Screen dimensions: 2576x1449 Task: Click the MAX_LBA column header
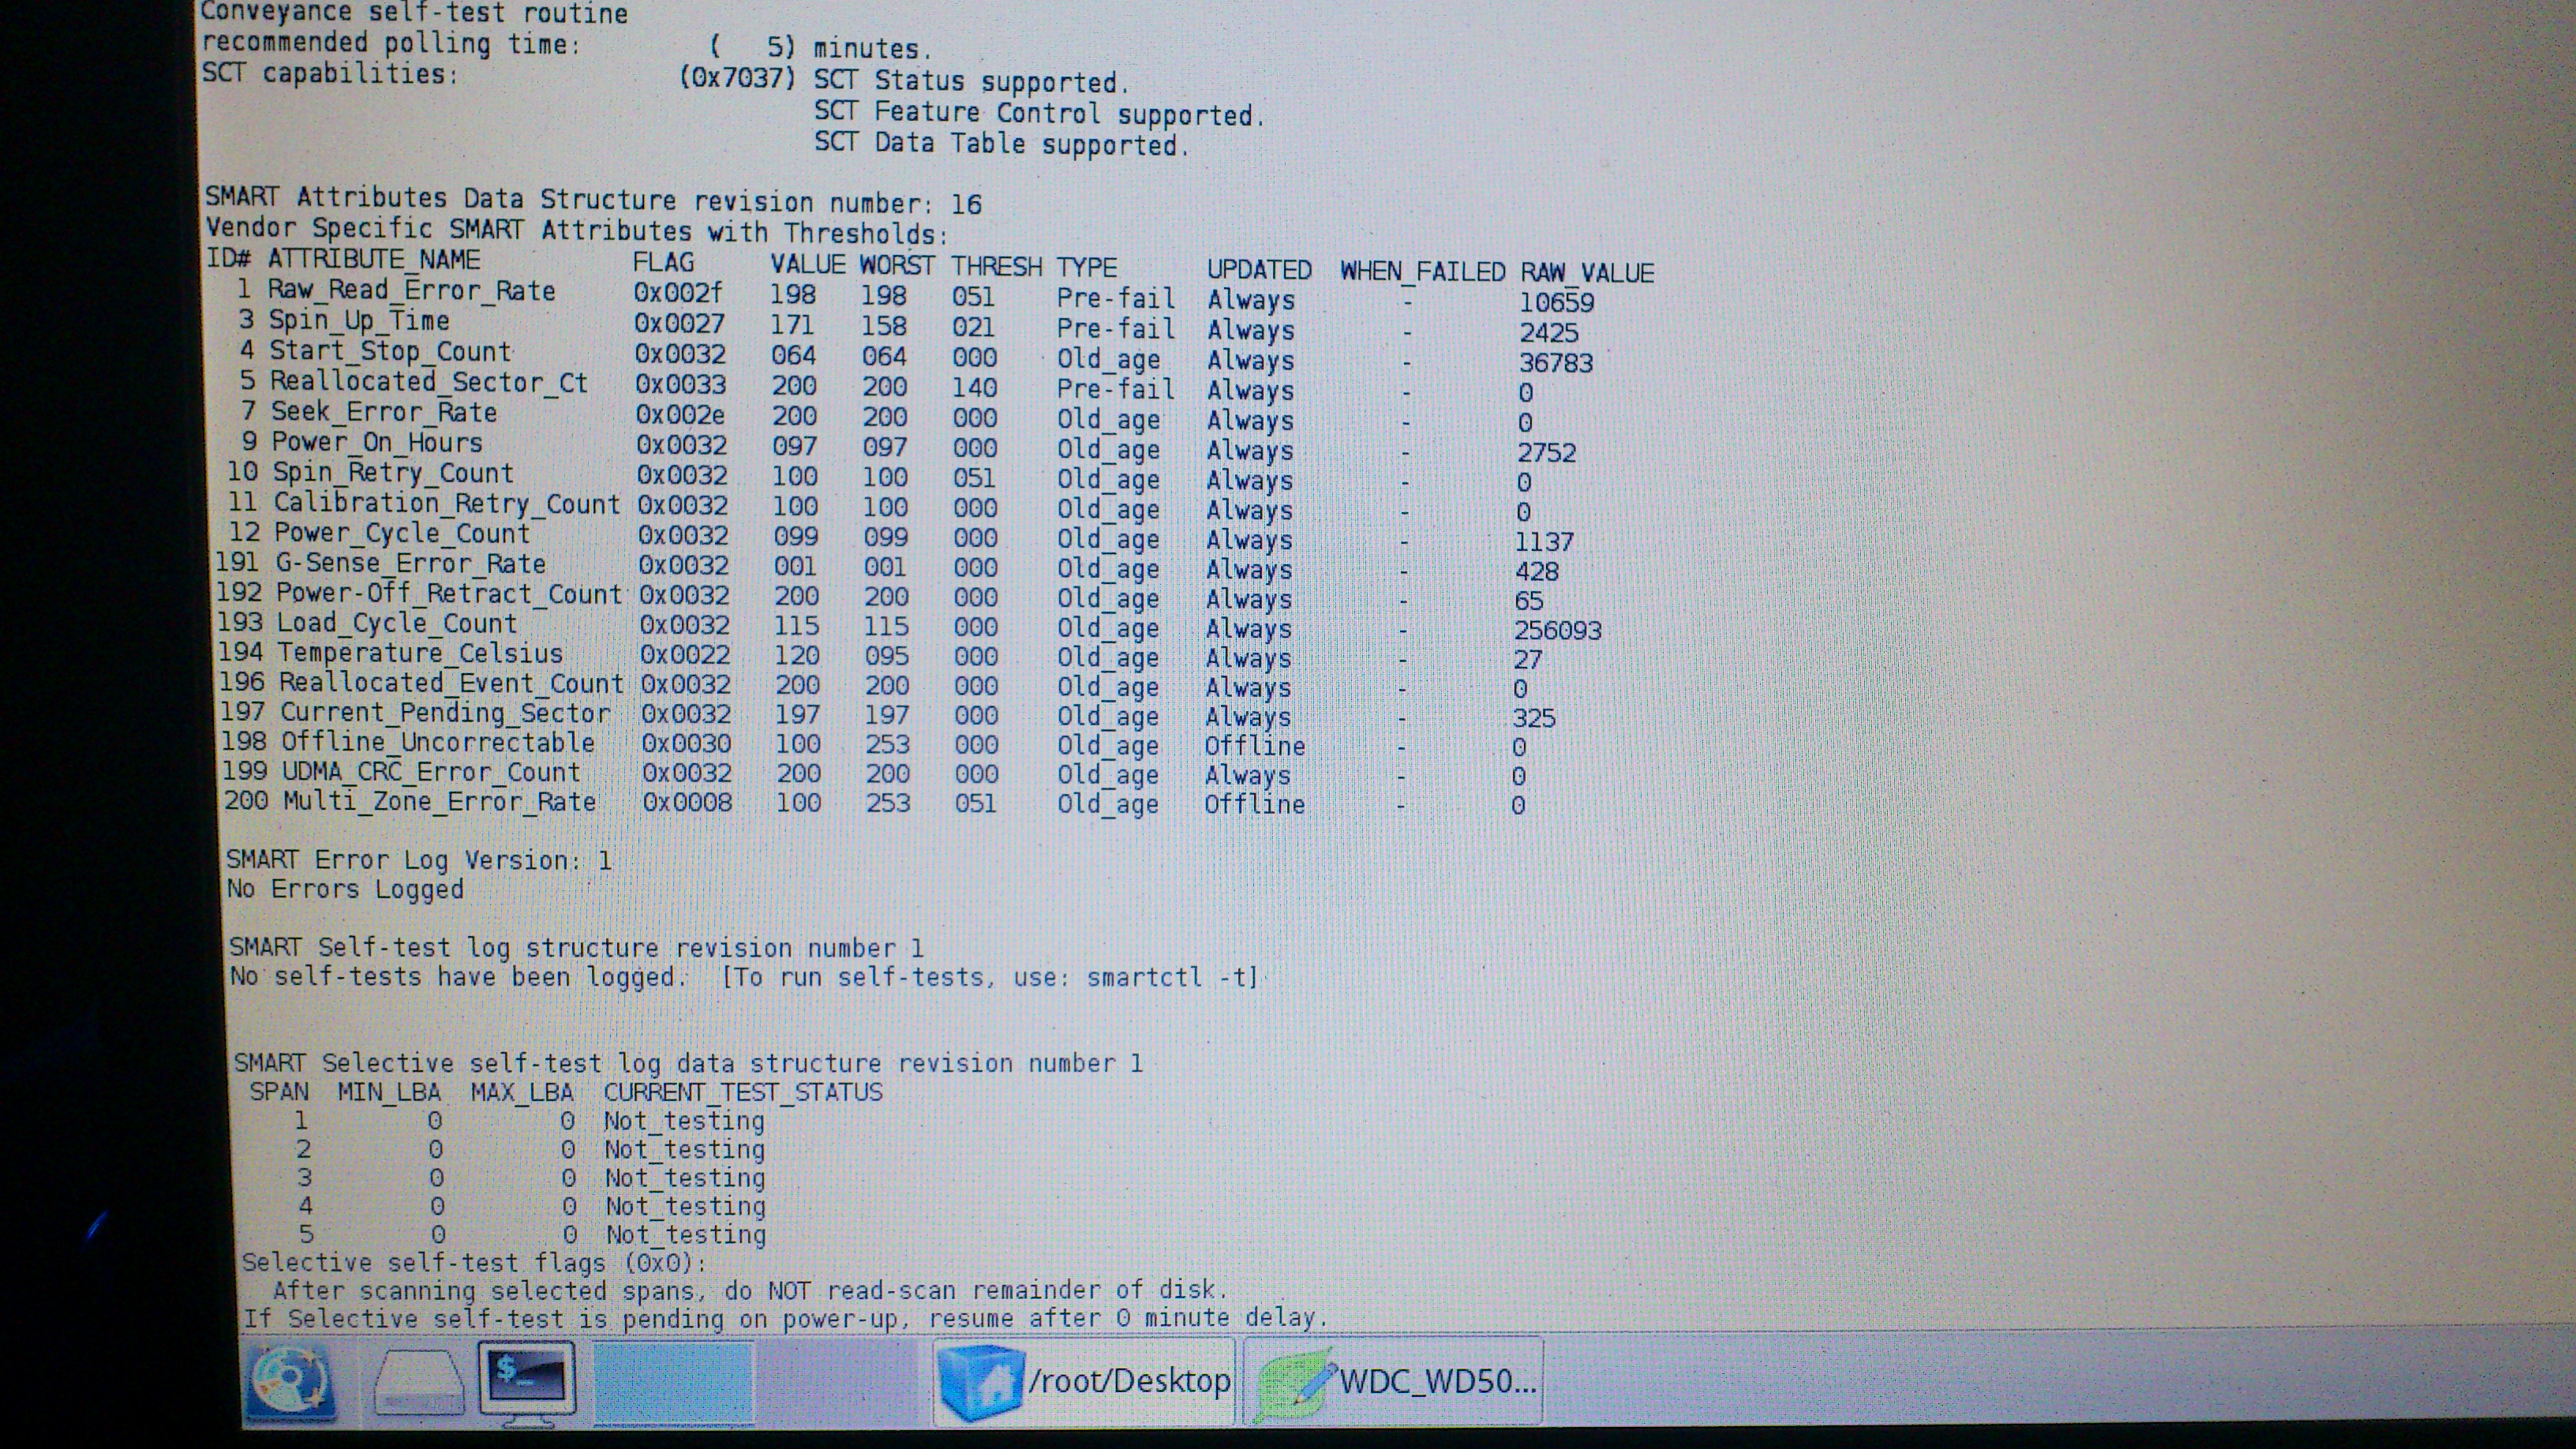522,1092
